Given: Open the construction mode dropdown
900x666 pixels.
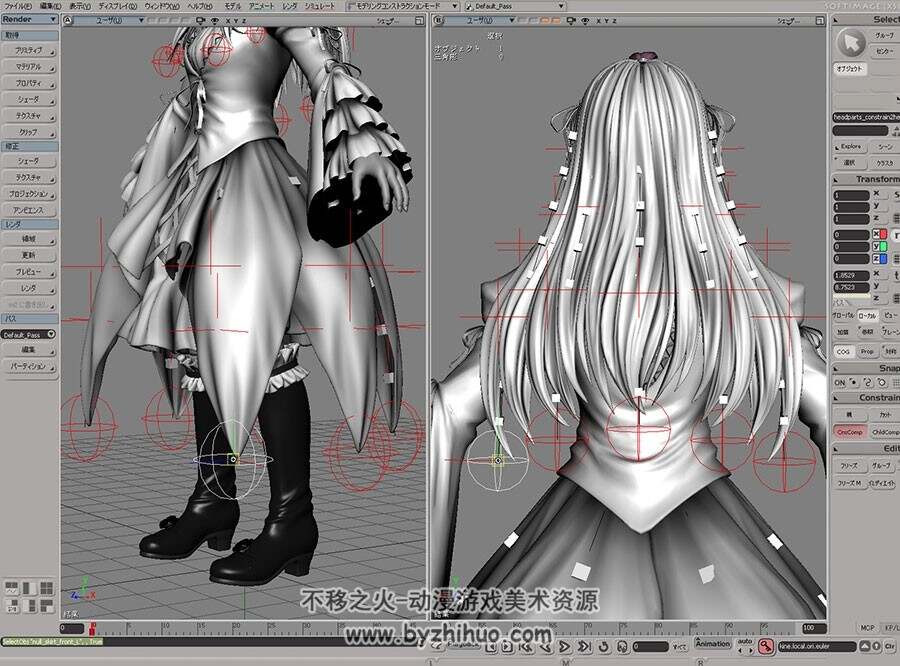Looking at the screenshot, I should pos(402,6).
